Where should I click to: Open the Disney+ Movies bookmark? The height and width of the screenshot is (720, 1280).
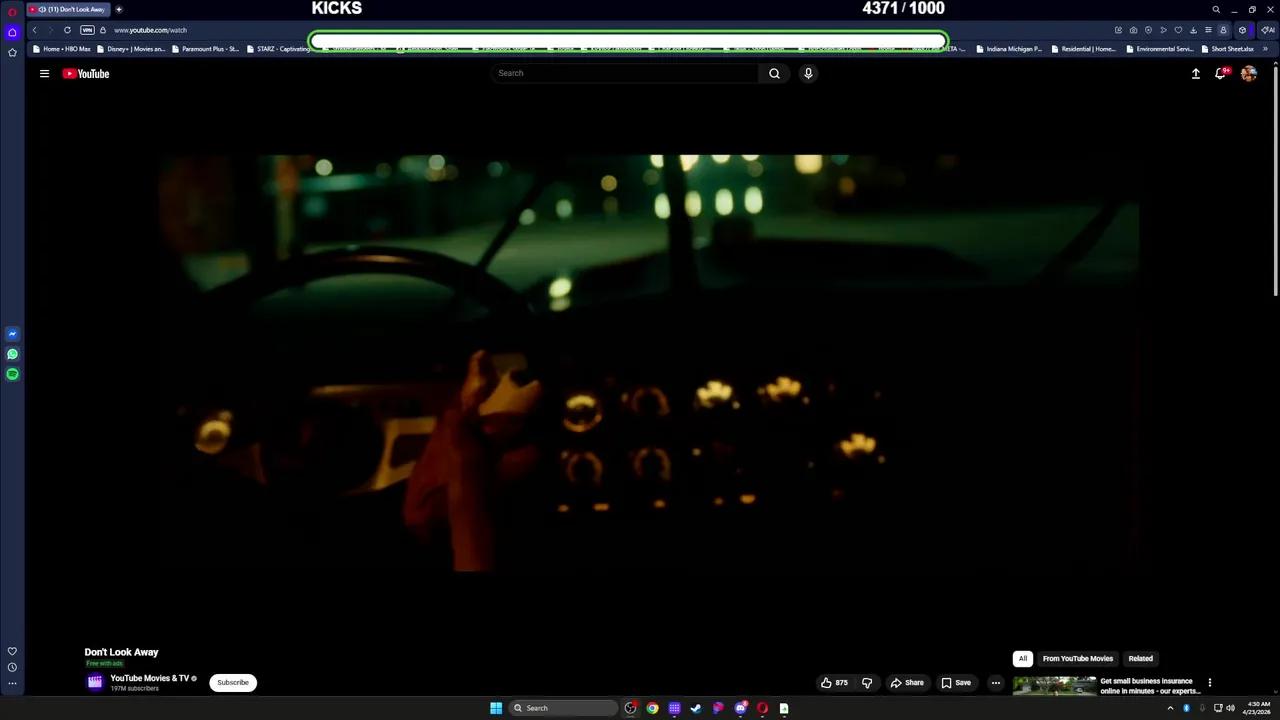coord(131,49)
